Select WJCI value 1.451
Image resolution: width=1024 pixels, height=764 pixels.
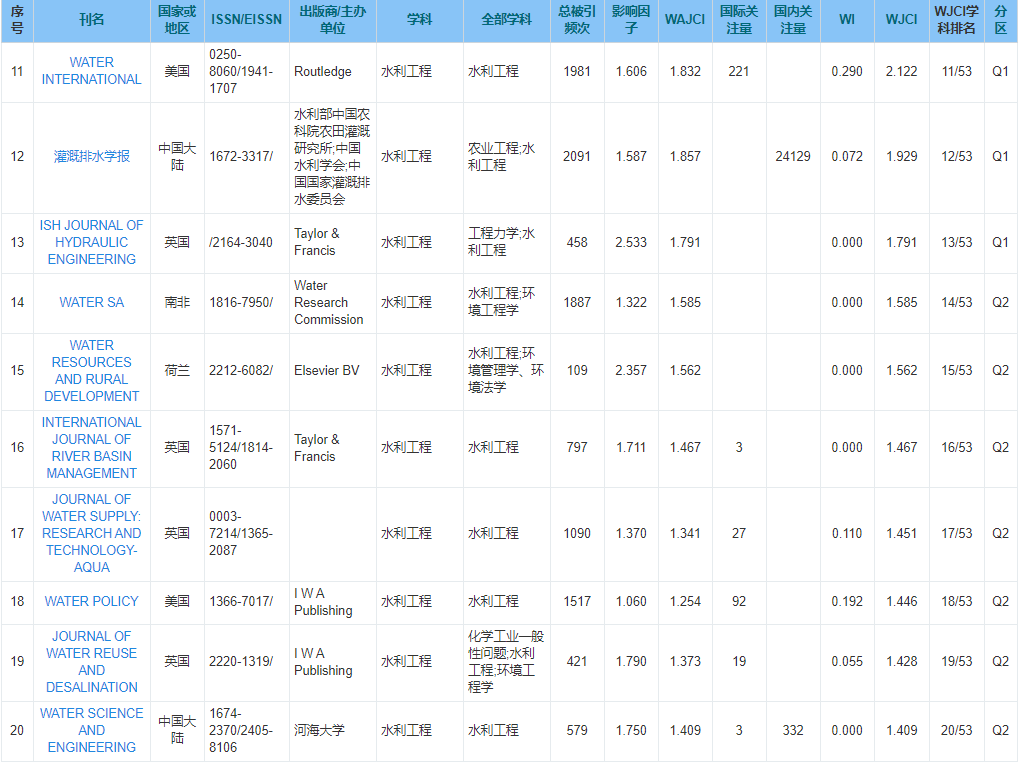pos(901,533)
